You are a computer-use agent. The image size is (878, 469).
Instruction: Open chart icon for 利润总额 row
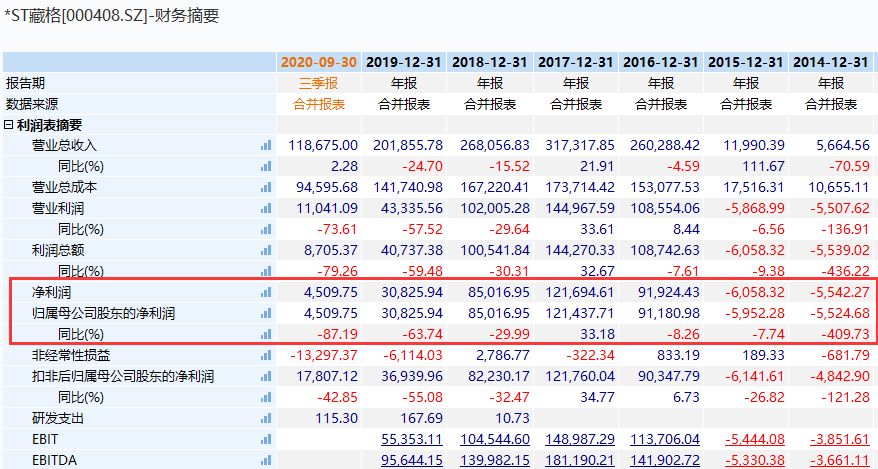[x=266, y=250]
